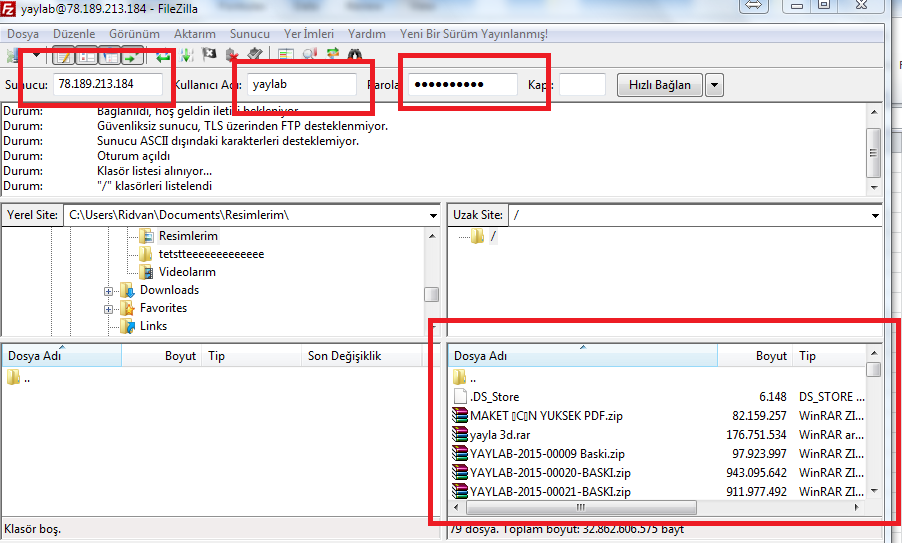Image resolution: width=902 pixels, height=543 pixels.
Task: Toggle synchronized browsing icon
Action: pyautogui.click(x=332, y=55)
